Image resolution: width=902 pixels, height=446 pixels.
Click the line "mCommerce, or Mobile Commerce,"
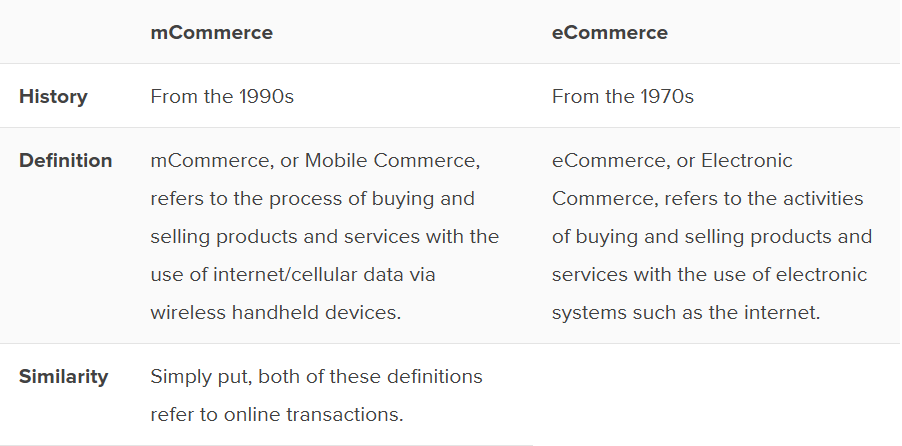click(x=316, y=161)
